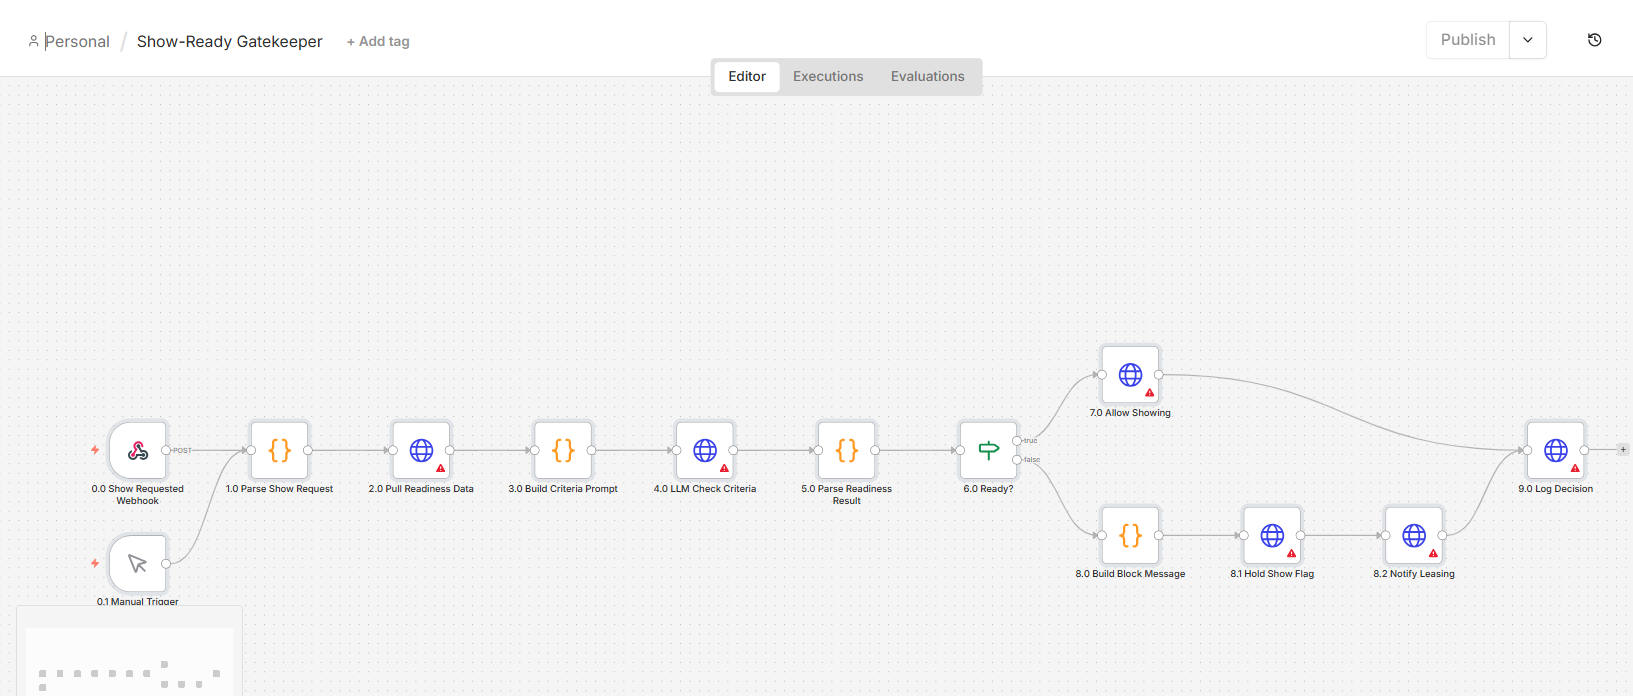Open the Show Requested Webhook node
Viewport: 1633px width, 696px height.
pyautogui.click(x=138, y=450)
